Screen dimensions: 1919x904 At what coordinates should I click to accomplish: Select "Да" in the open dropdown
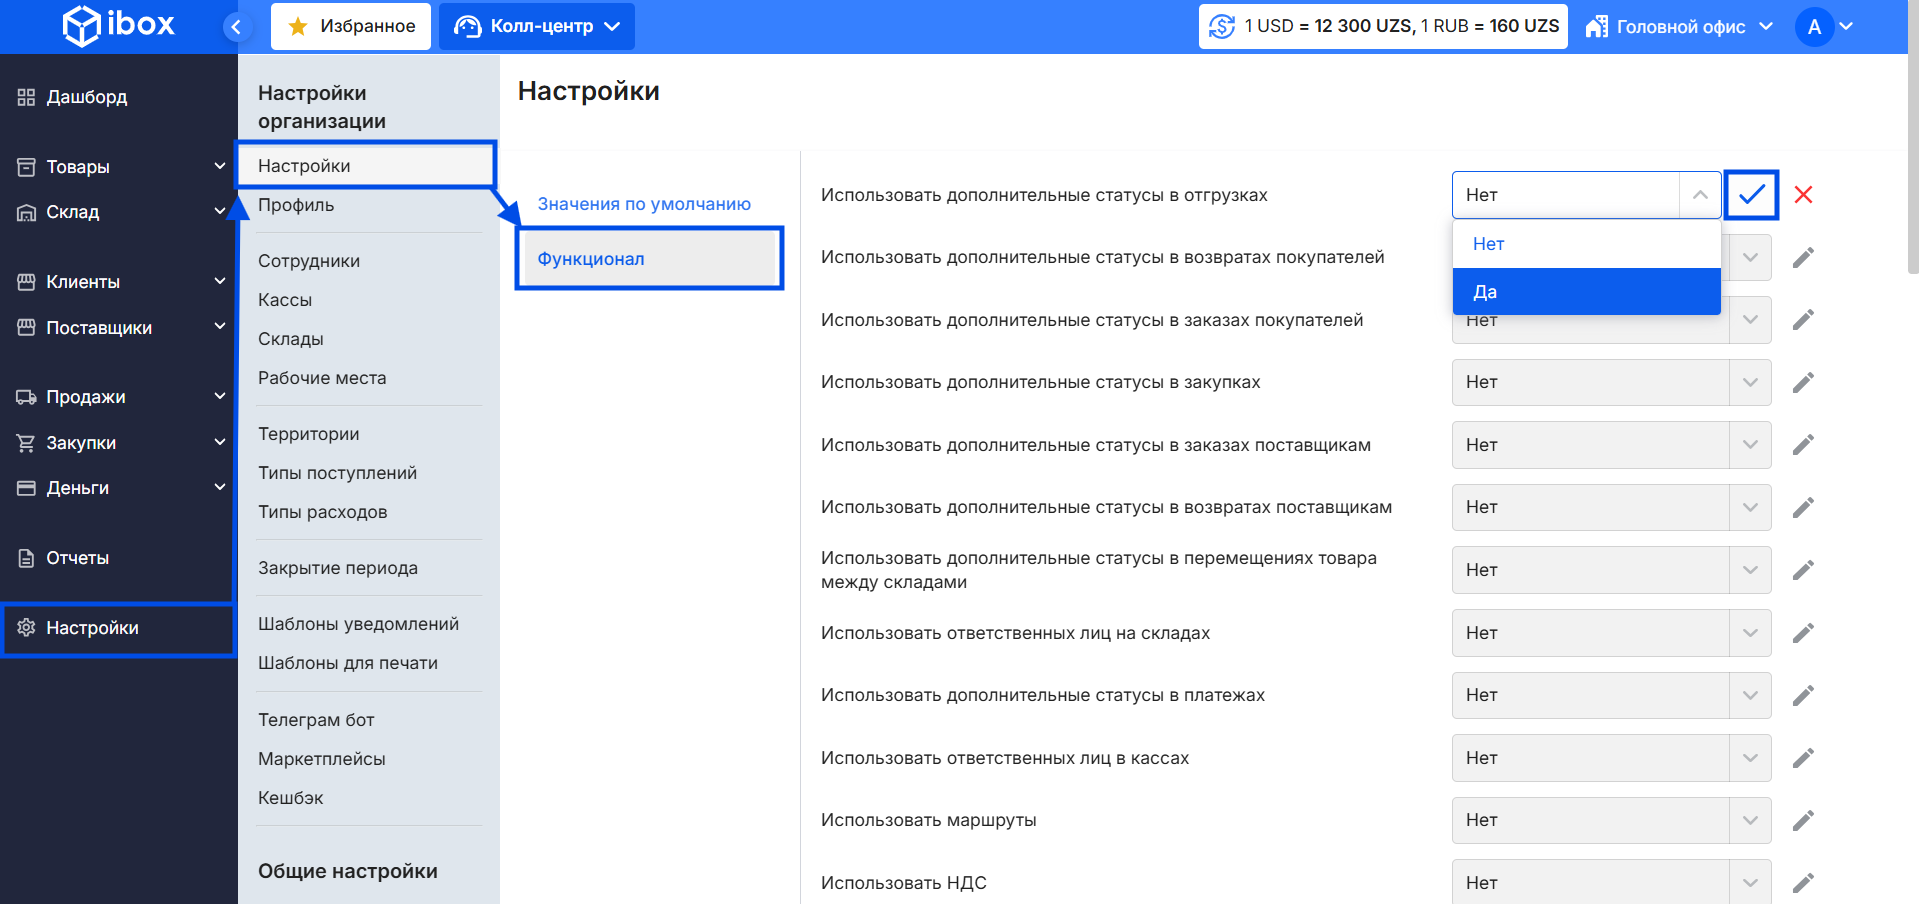click(1586, 292)
